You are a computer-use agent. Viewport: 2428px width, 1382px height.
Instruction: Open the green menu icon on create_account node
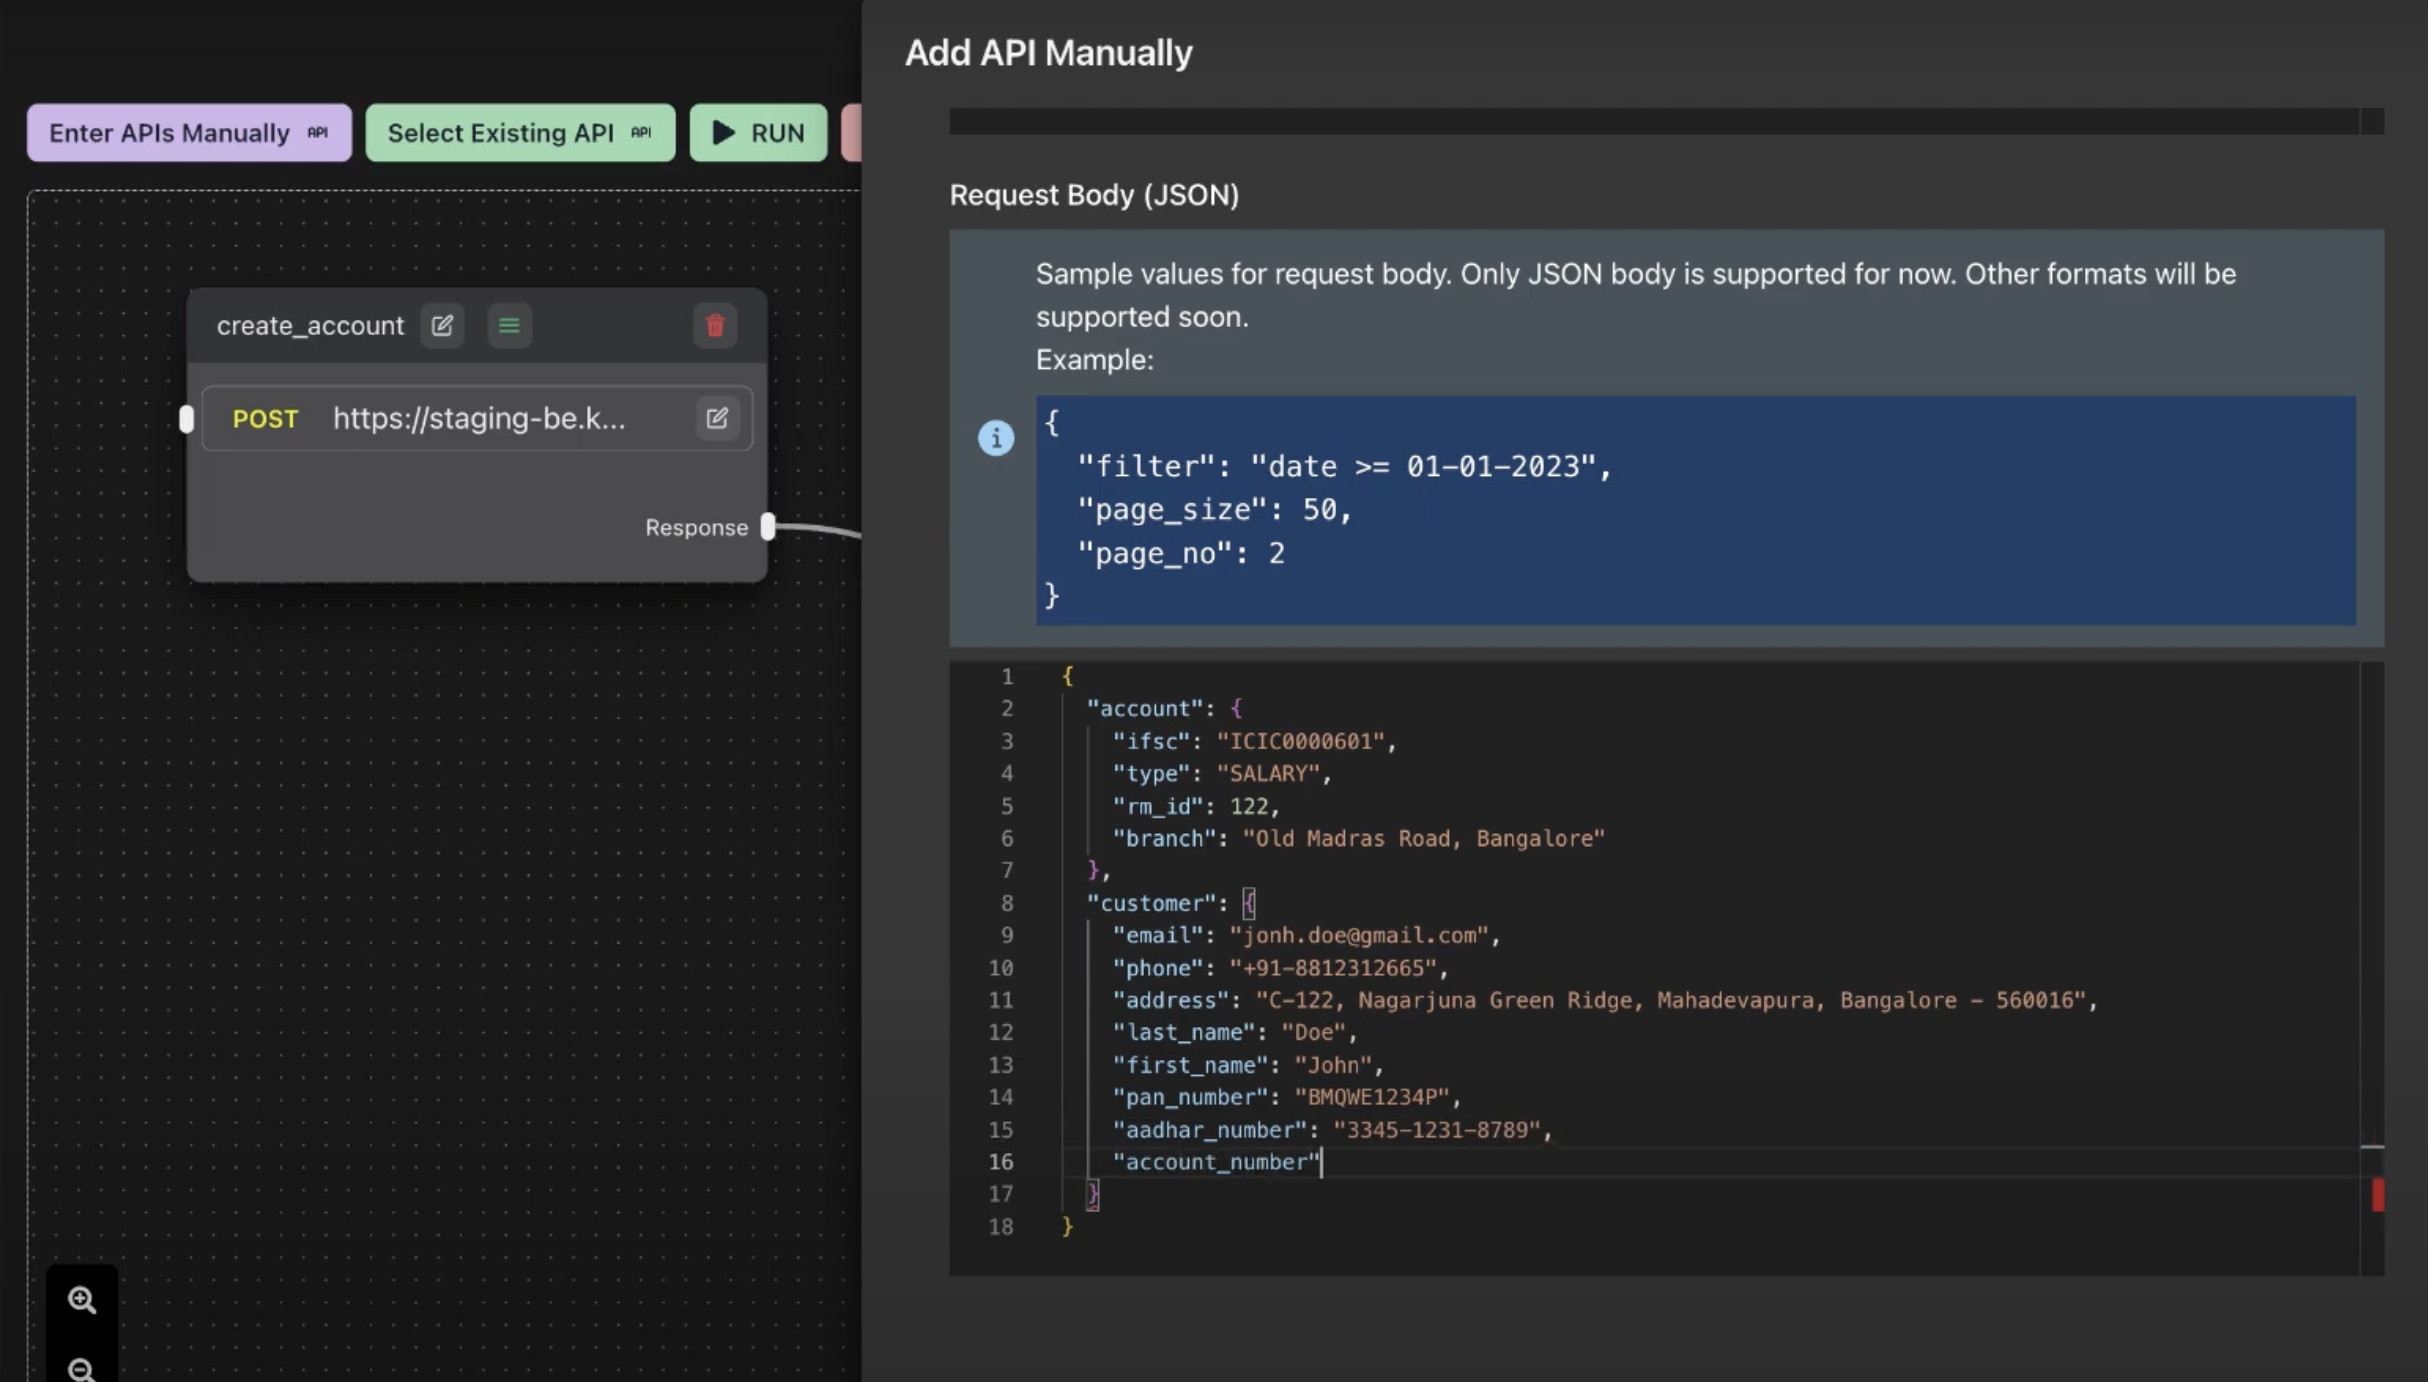pos(509,326)
